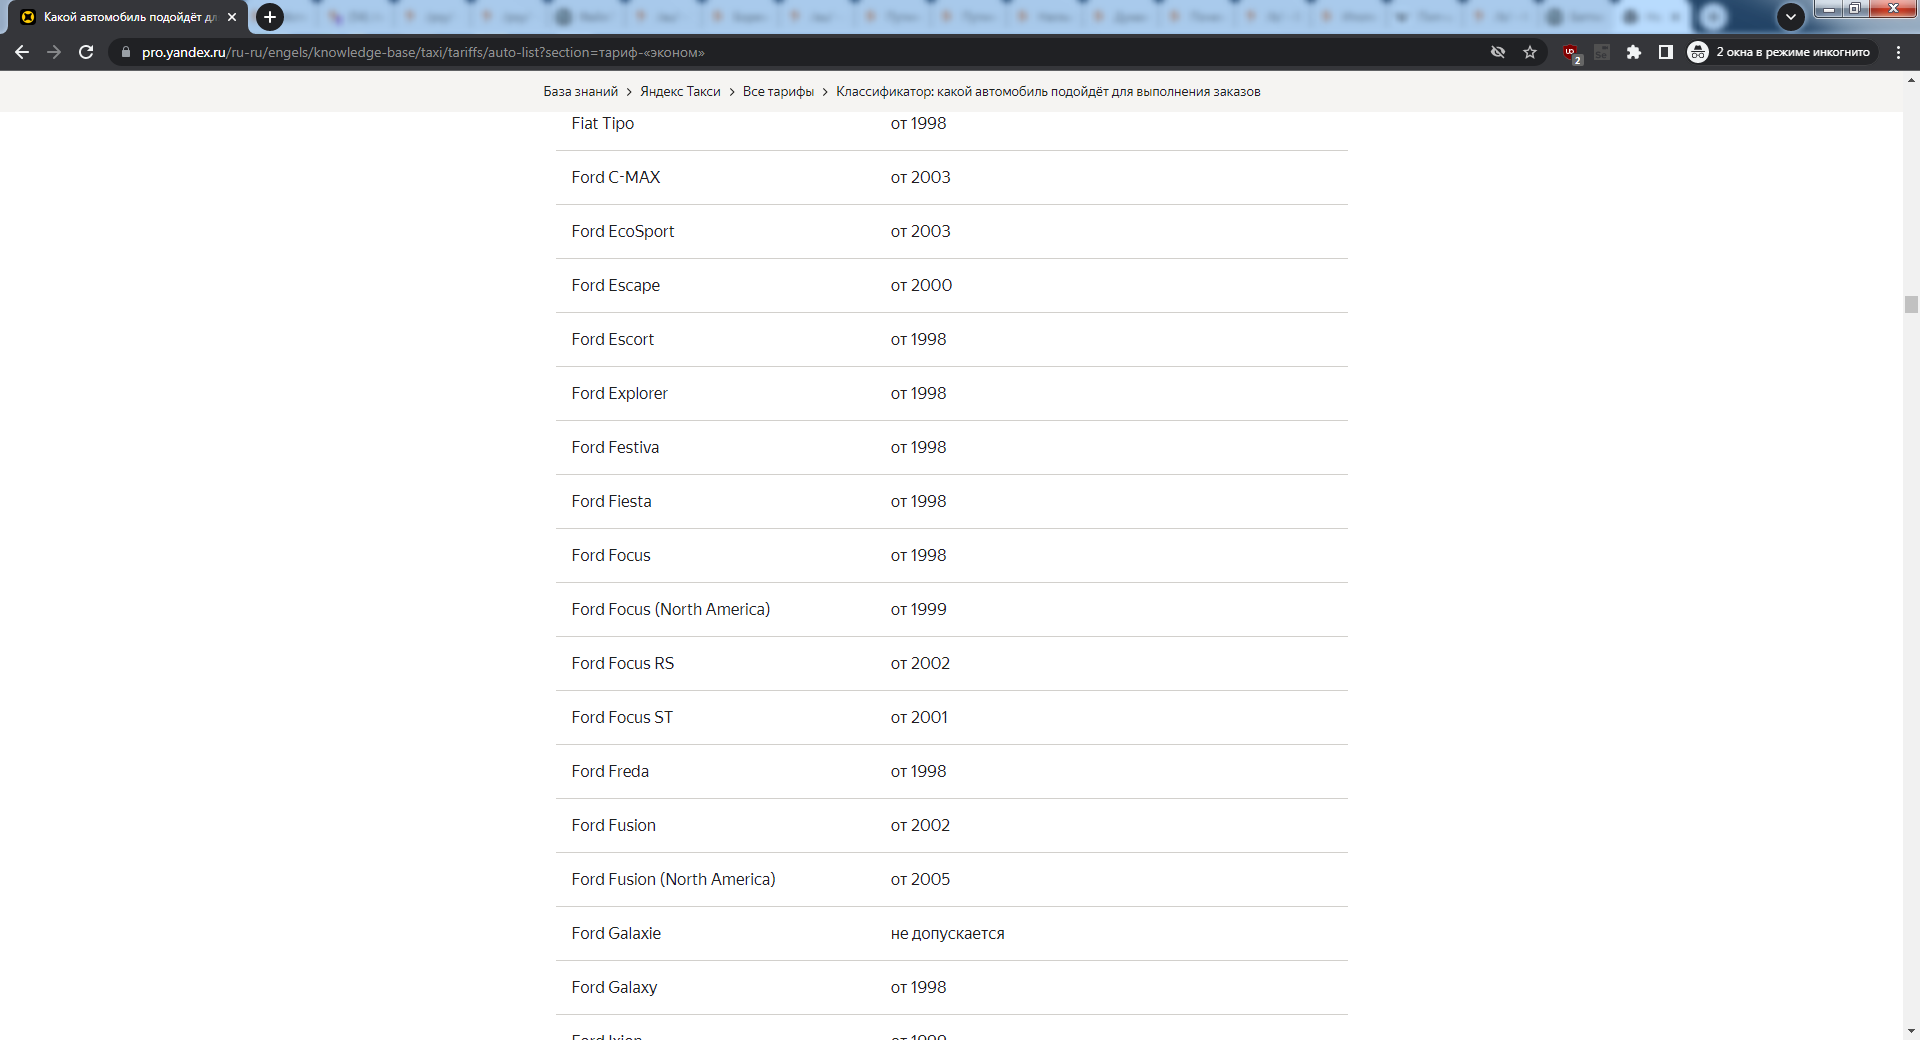Click the scrollbar down arrow
This screenshot has width=1920, height=1040.
point(1911,1031)
